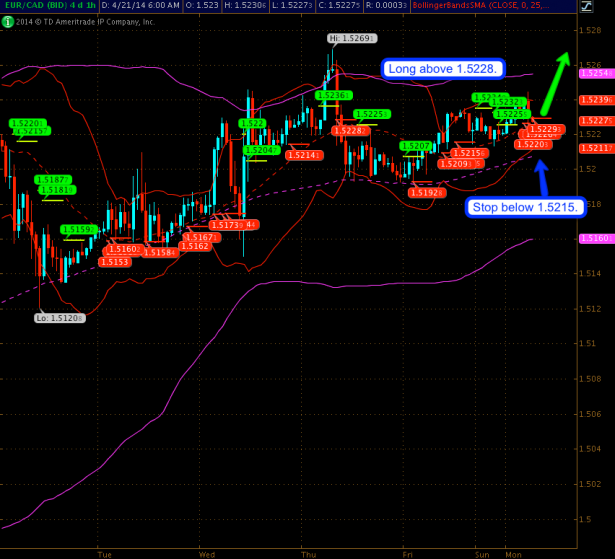Click the green 1.52201 signal label

pos(28,124)
